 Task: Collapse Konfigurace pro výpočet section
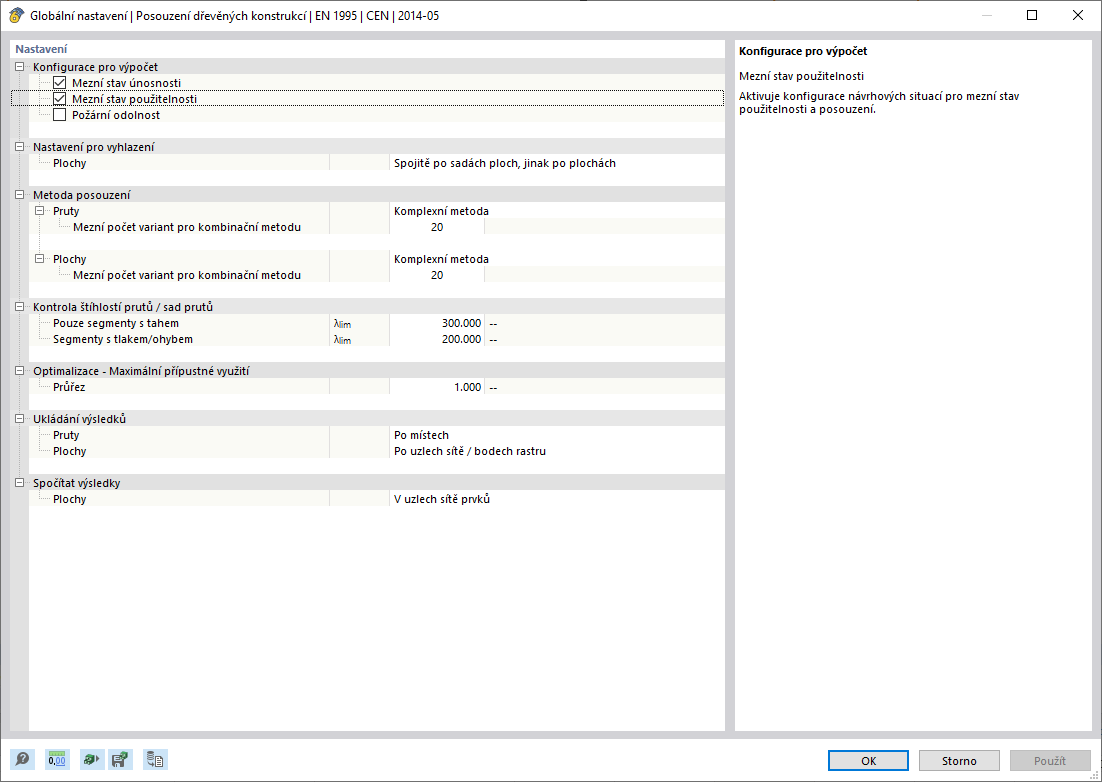pos(20,67)
